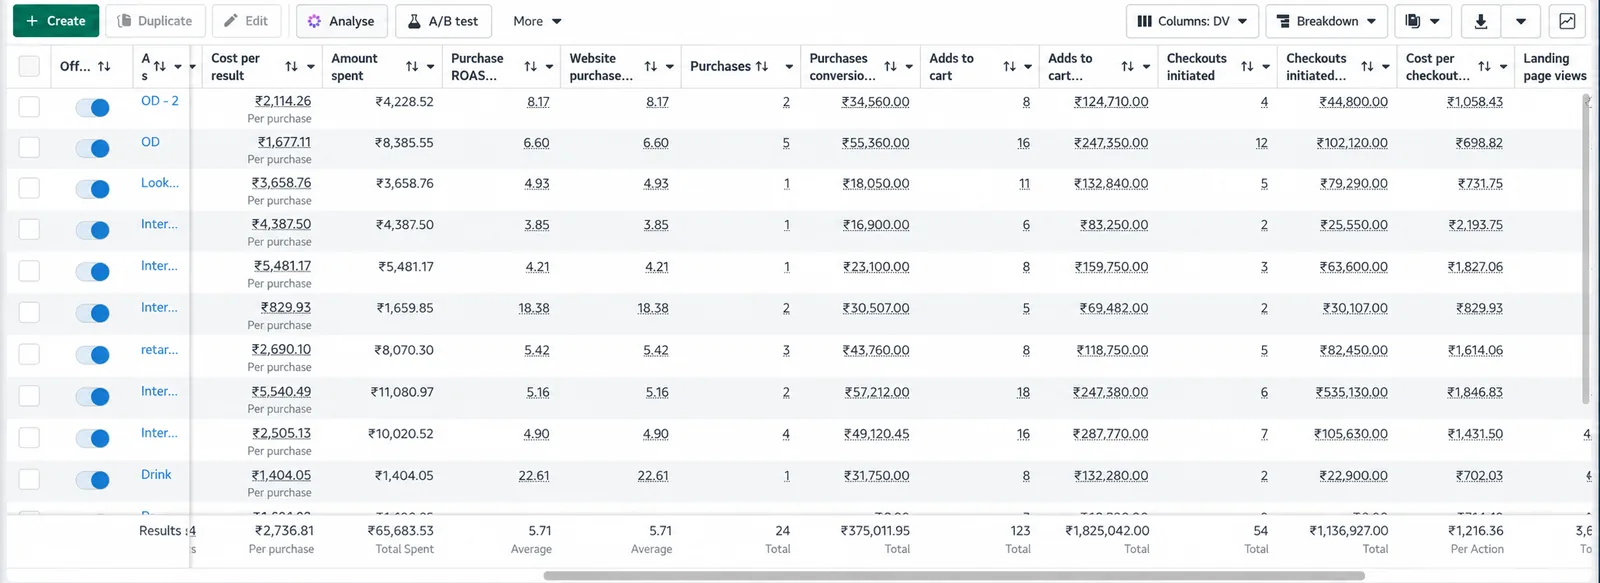Toggle off the OD - 2 ad set
This screenshot has height=583, width=1600.
pos(92,107)
